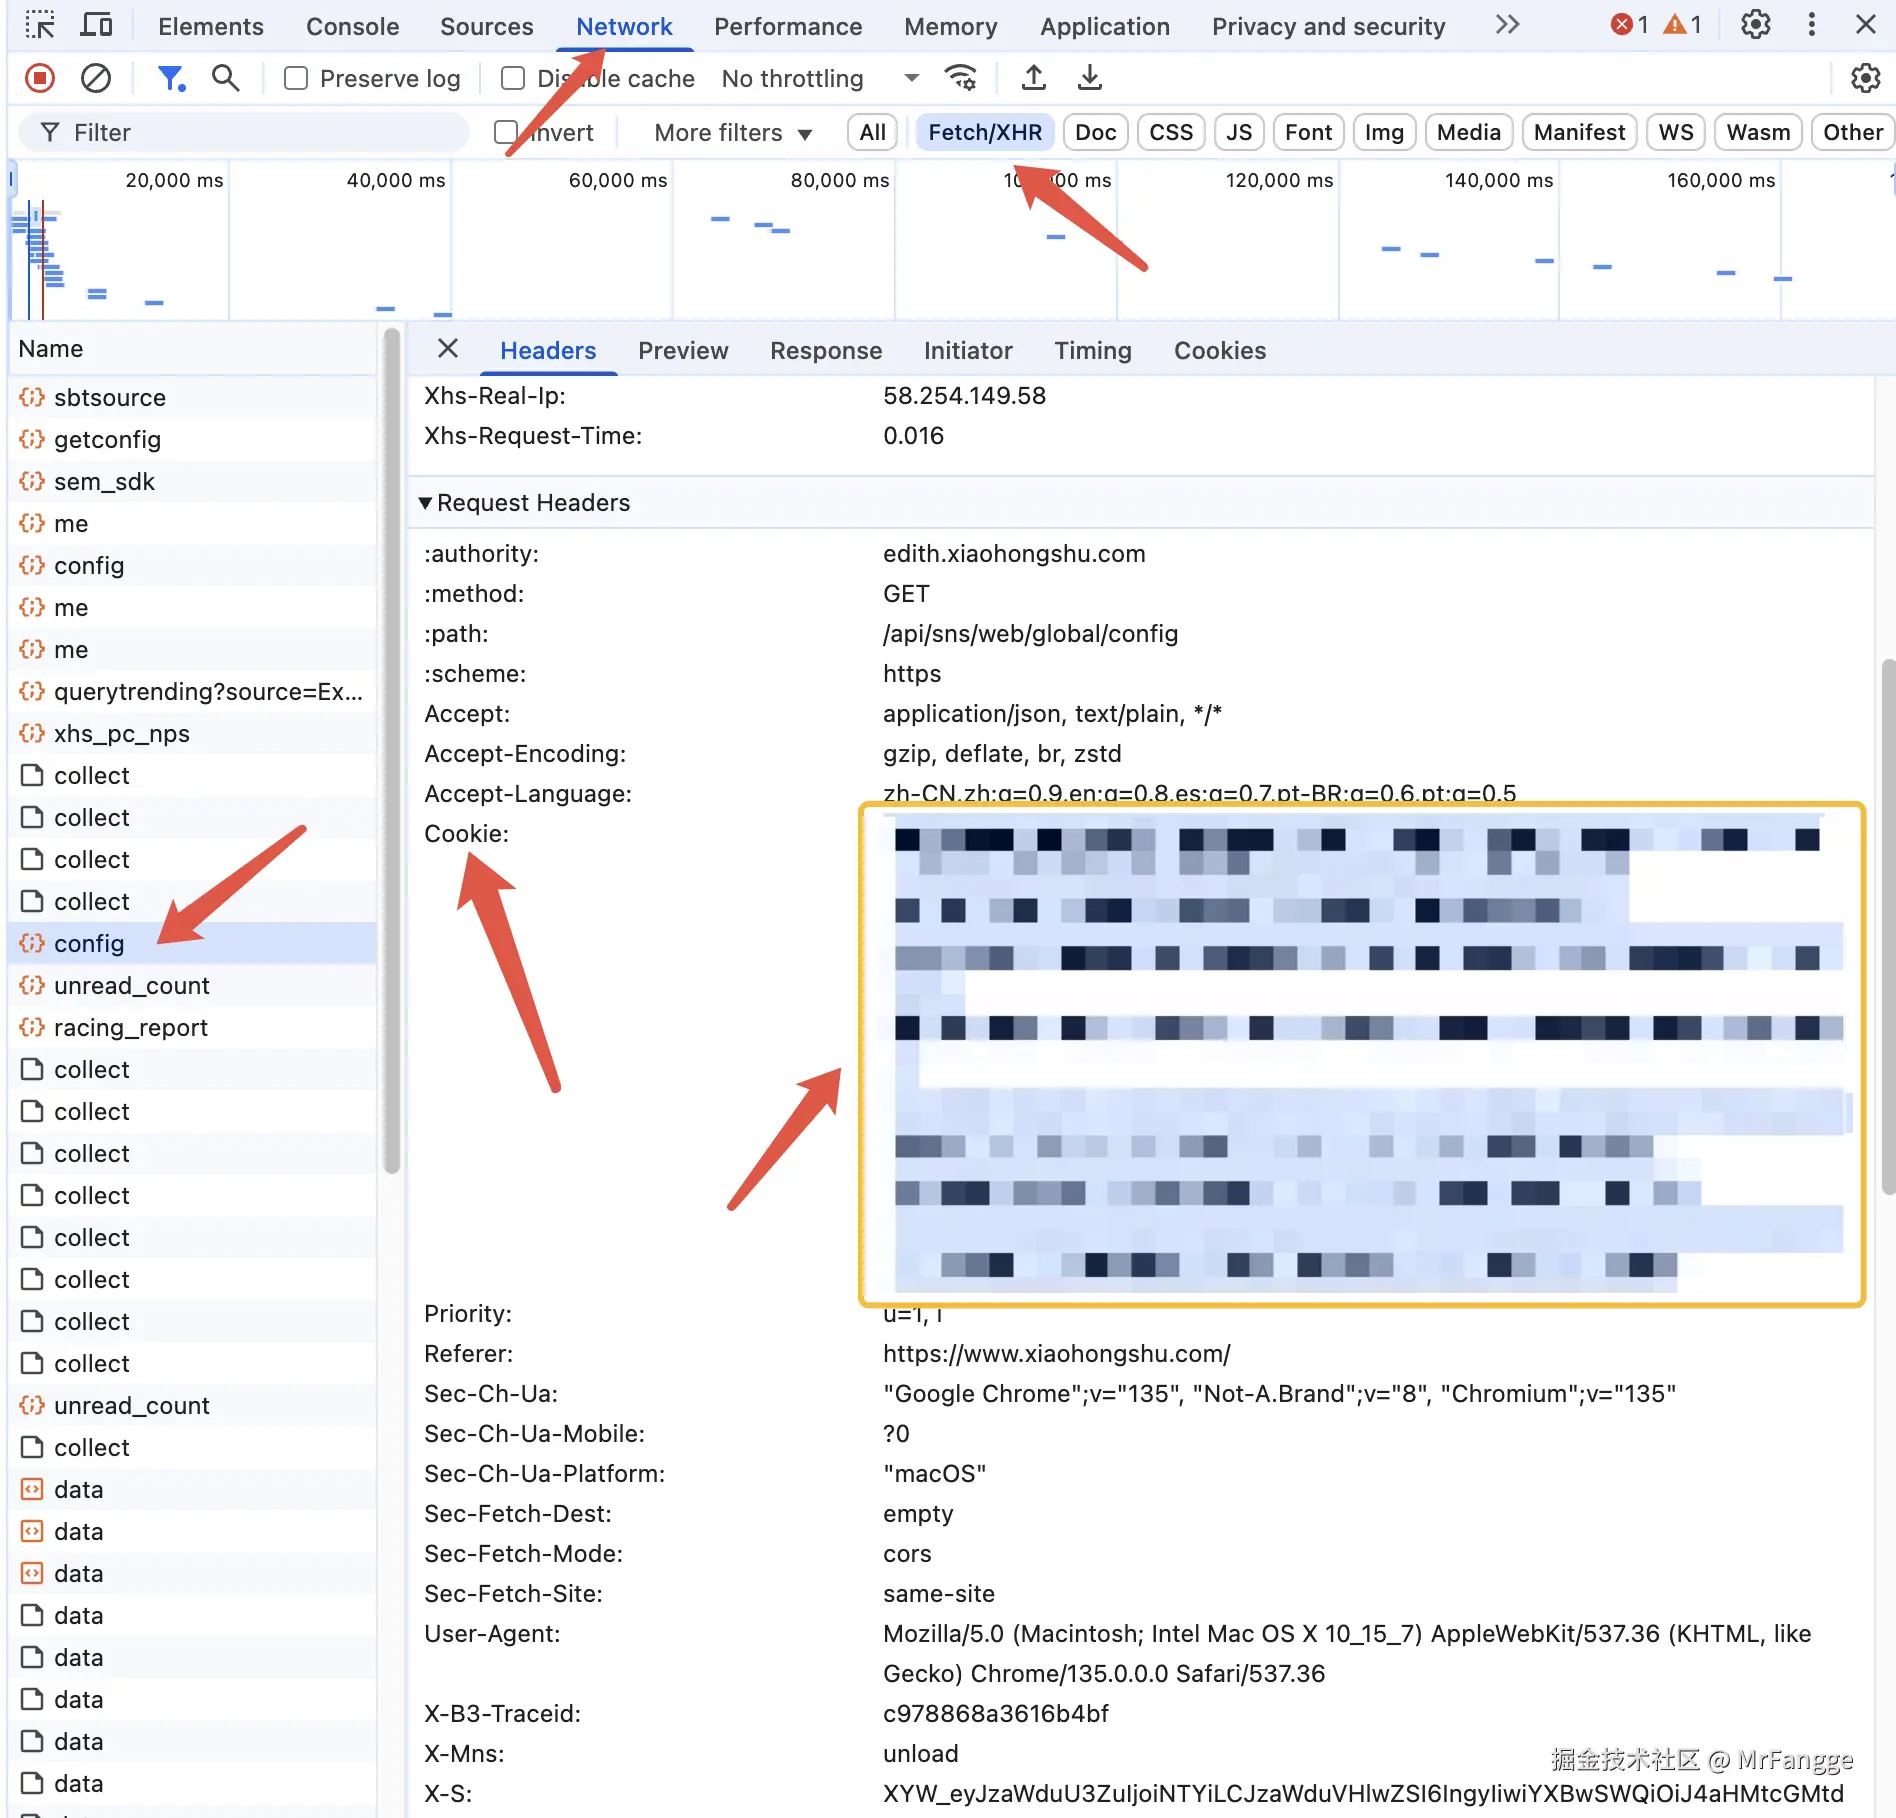Stop recording network log
1896x1818 pixels.
(40, 78)
